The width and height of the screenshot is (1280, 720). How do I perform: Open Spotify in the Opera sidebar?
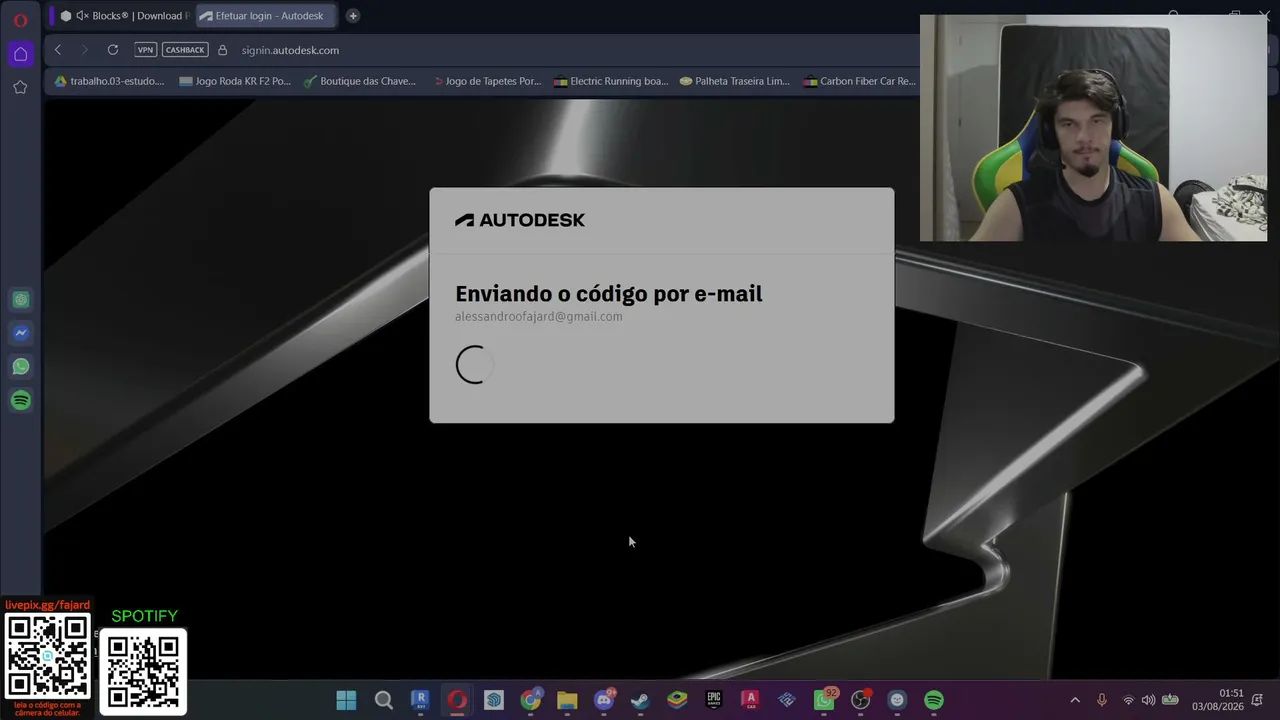20,401
